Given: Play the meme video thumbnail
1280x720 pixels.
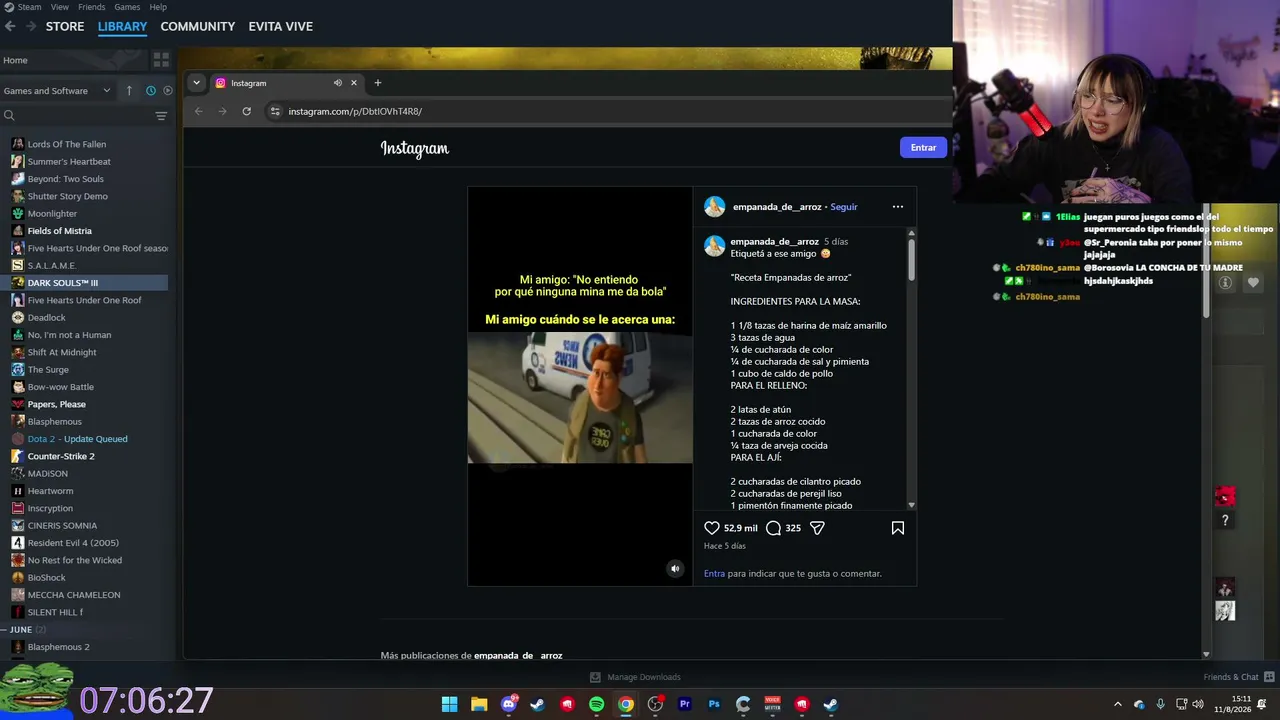Looking at the screenshot, I should tap(580, 398).
